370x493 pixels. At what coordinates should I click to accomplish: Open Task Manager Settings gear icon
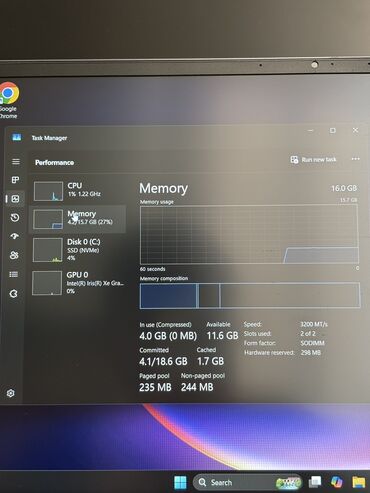pyautogui.click(x=11, y=393)
